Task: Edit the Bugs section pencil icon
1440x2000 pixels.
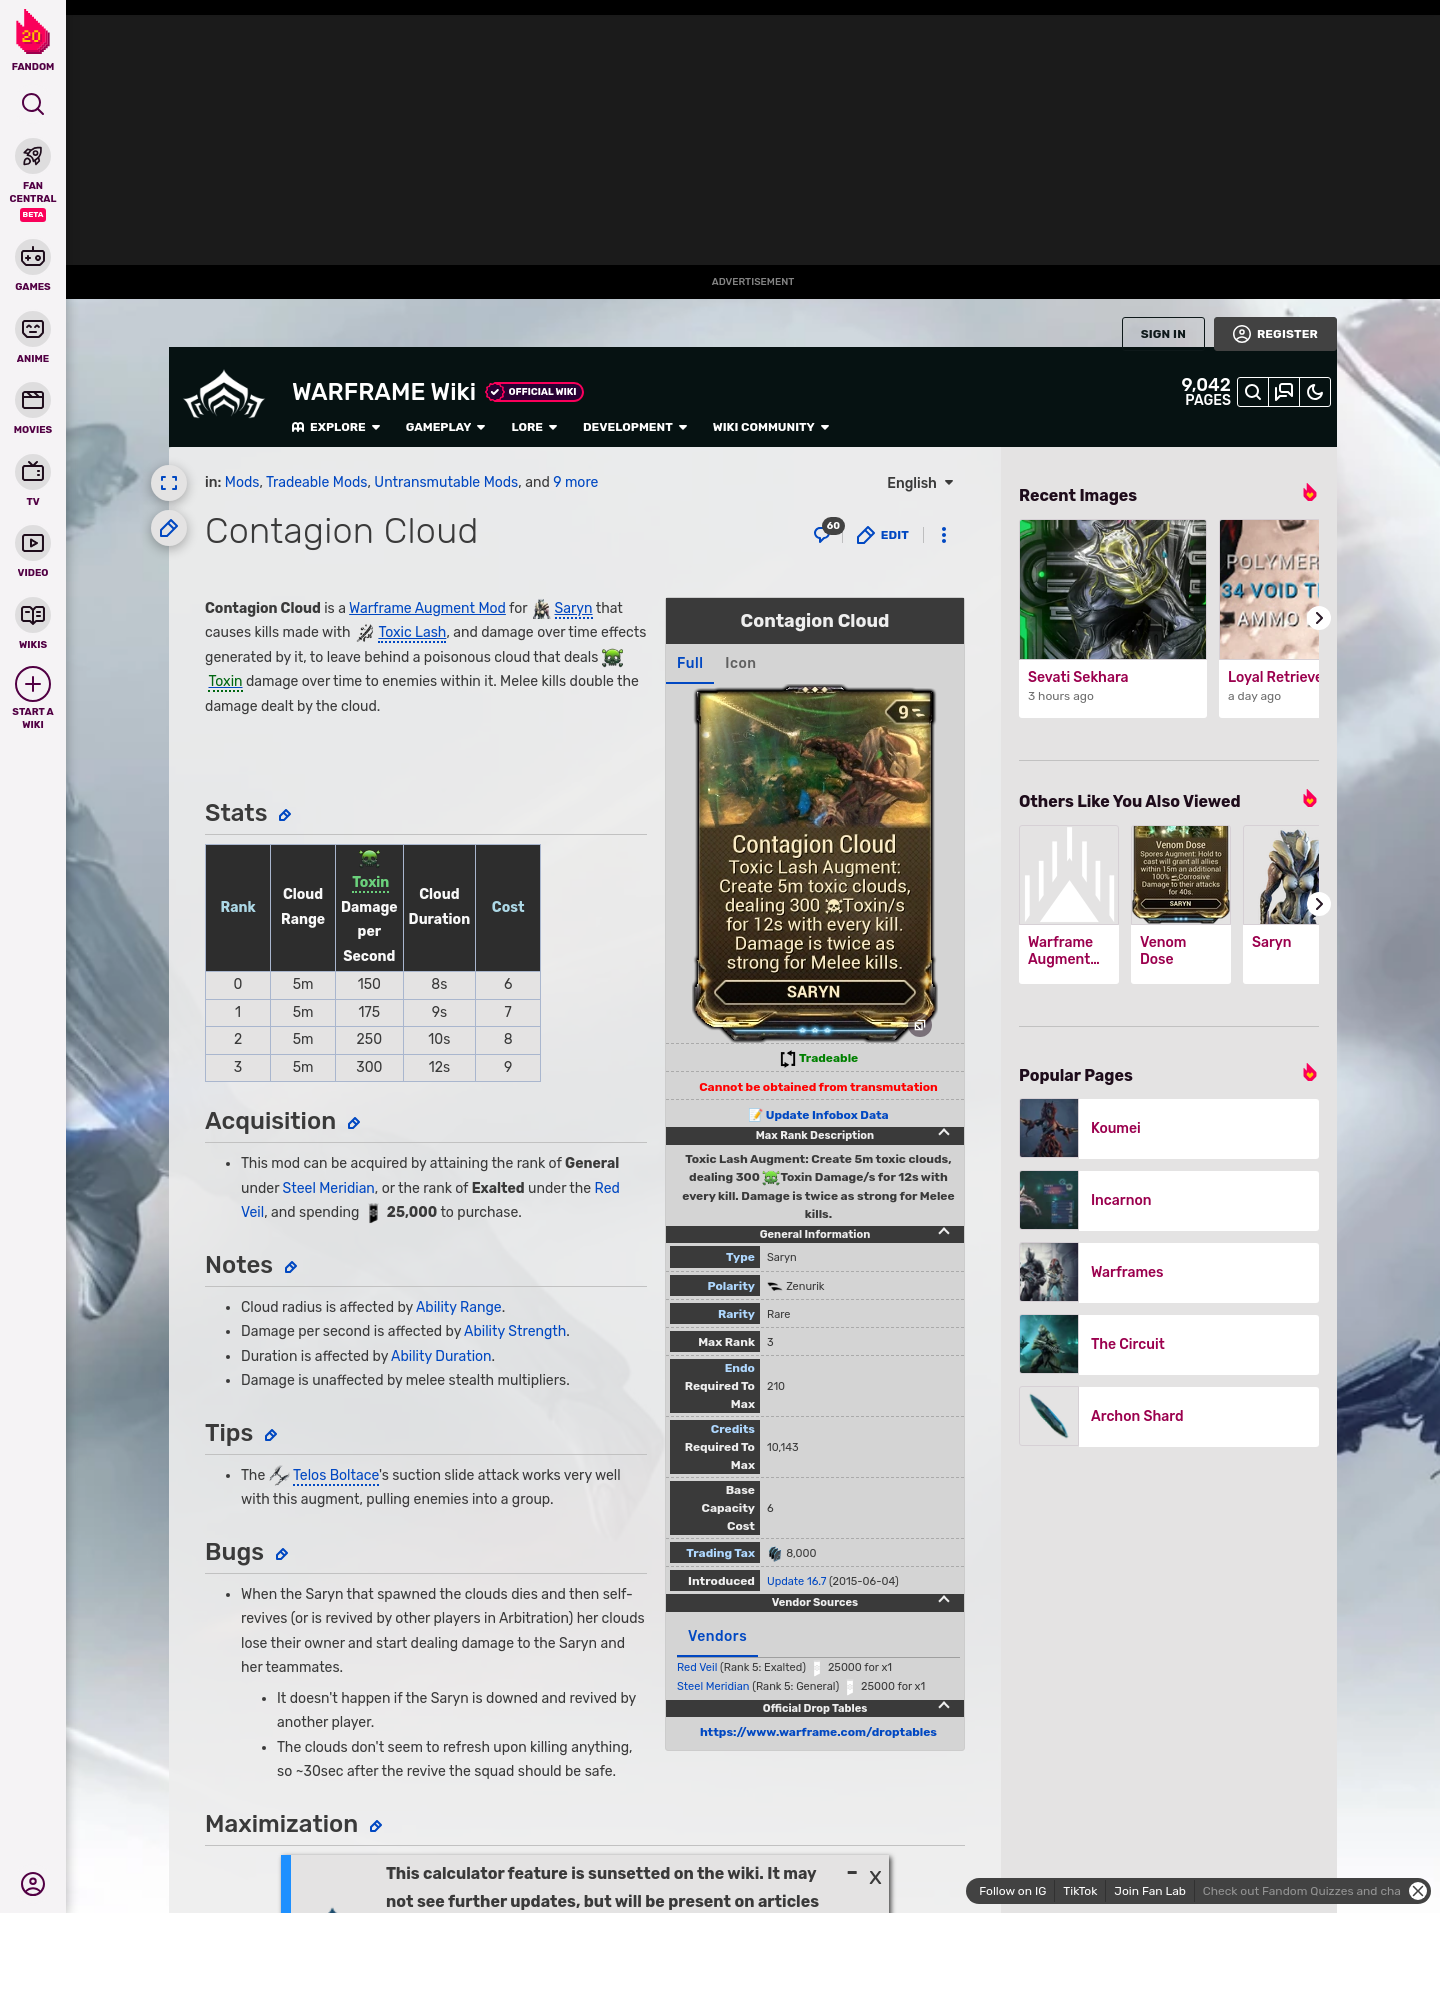Action: click(282, 1555)
